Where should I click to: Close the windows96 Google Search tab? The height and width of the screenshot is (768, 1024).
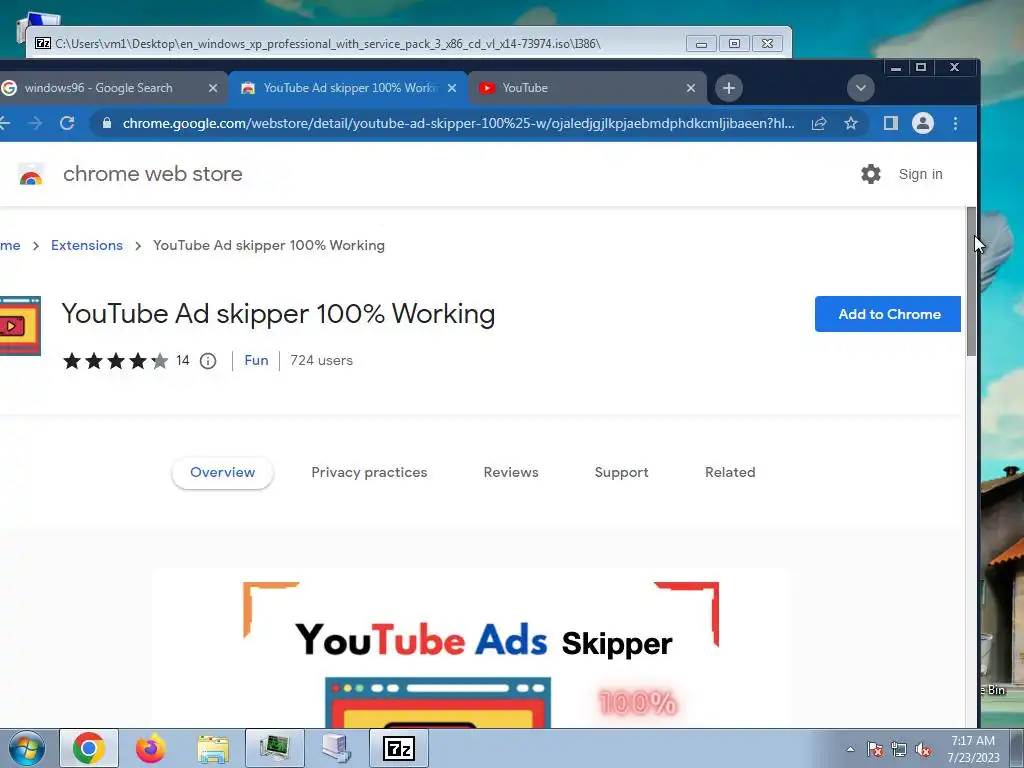pos(213,88)
